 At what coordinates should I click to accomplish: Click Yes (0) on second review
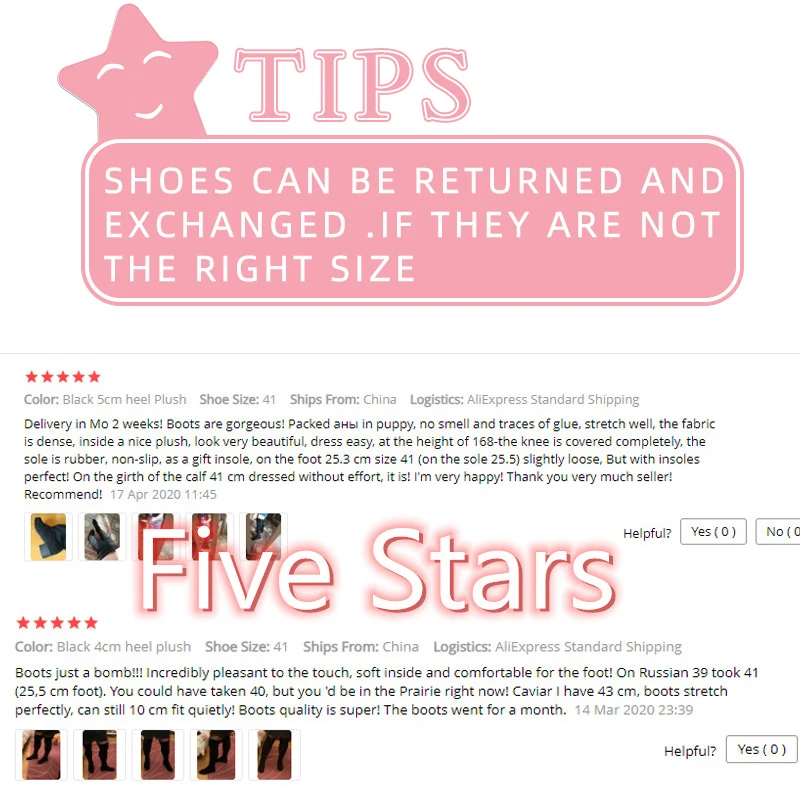point(762,749)
